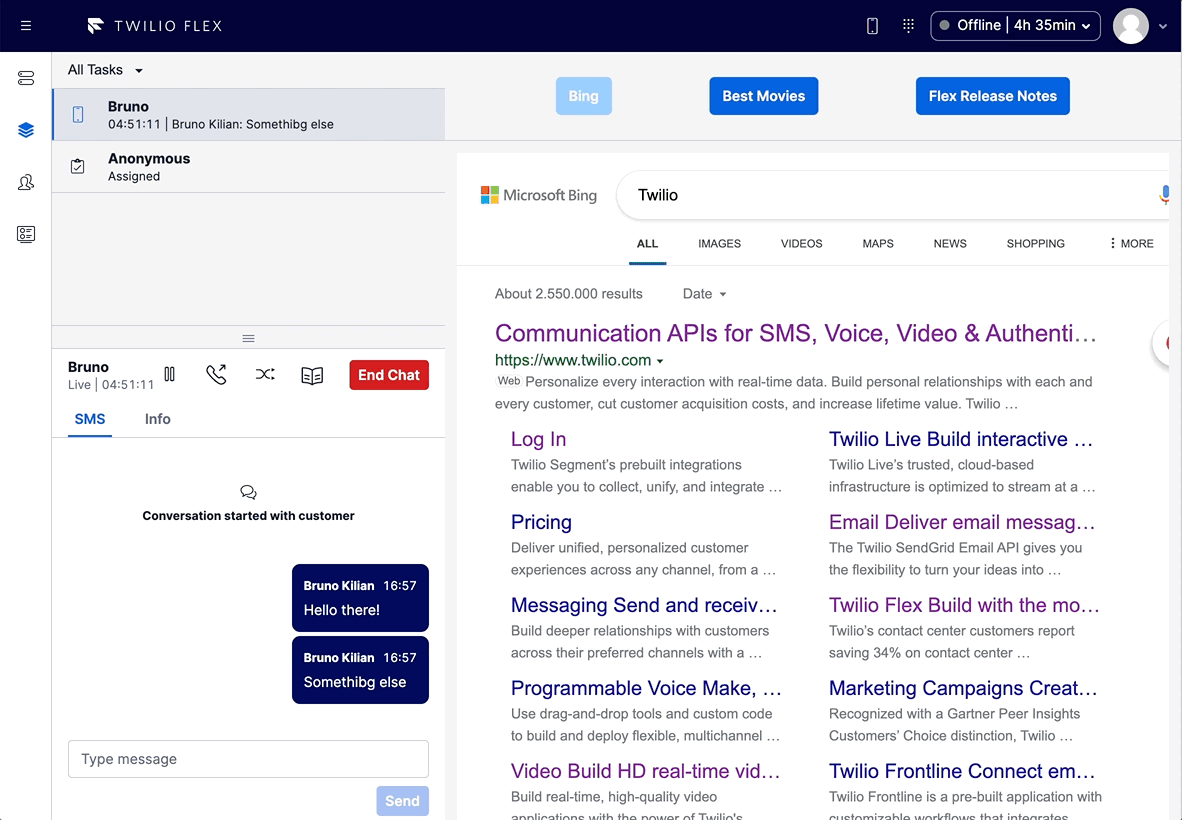Change availability via the Offline status control
Screen dimensions: 1182x820
1015,25
